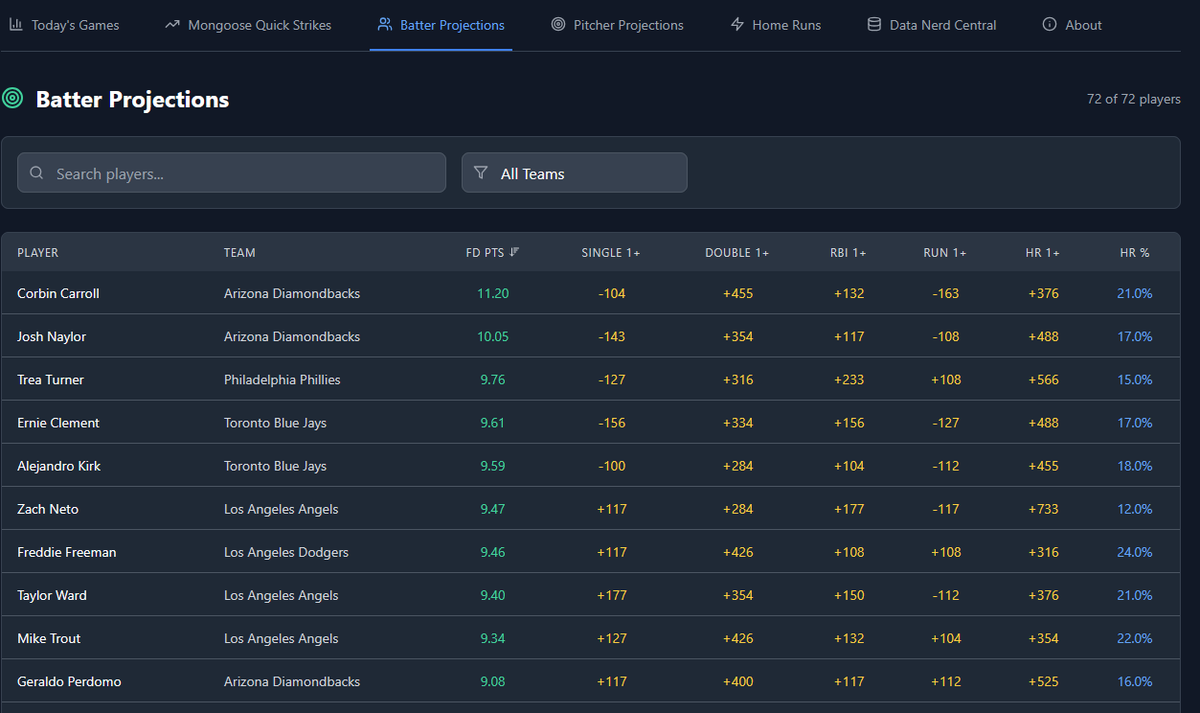Sort by the RBI 1+ column header
The image size is (1200, 713).
pyautogui.click(x=848, y=253)
